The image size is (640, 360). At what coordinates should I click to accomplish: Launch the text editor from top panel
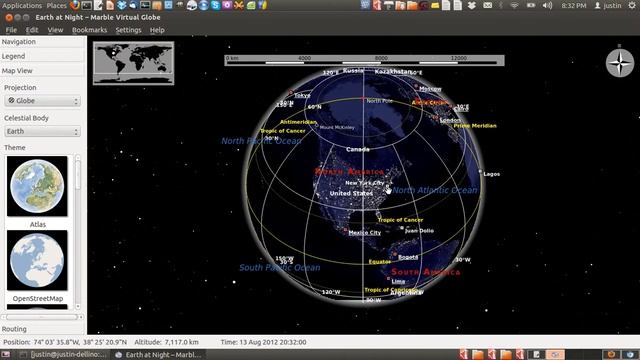point(98,5)
